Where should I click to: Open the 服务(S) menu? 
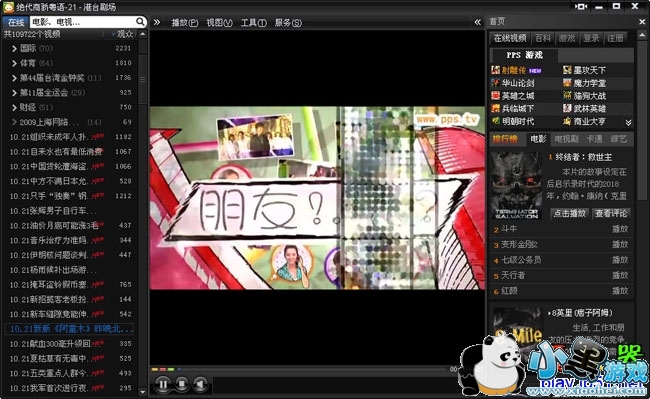(x=288, y=22)
